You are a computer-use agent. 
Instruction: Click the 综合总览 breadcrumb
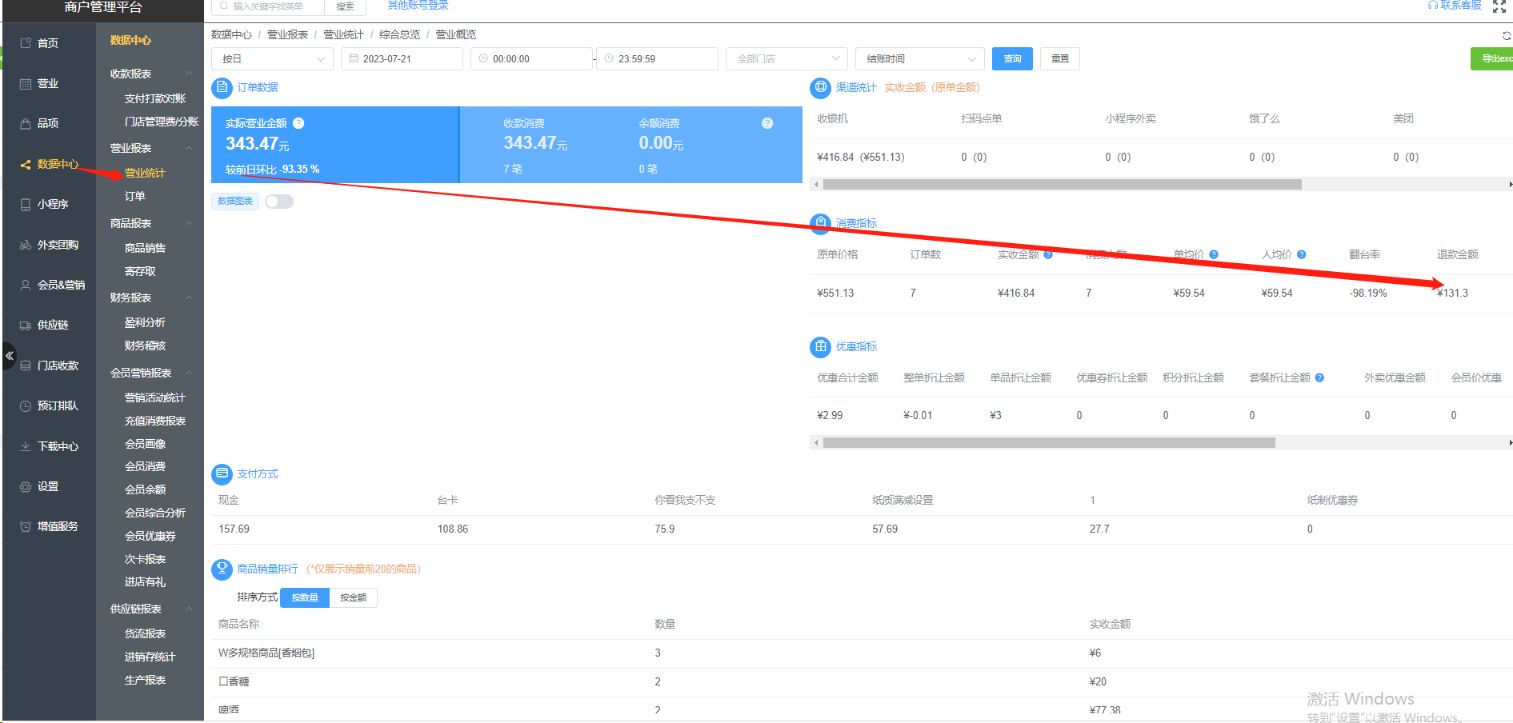click(399, 34)
